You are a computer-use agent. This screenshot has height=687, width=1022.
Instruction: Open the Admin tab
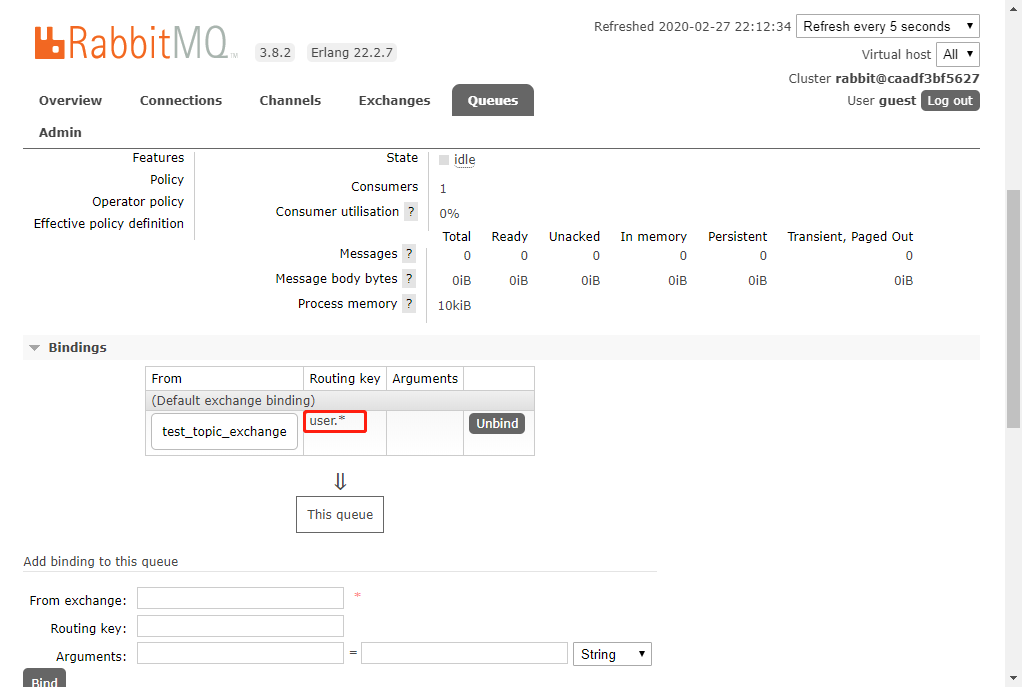click(60, 132)
